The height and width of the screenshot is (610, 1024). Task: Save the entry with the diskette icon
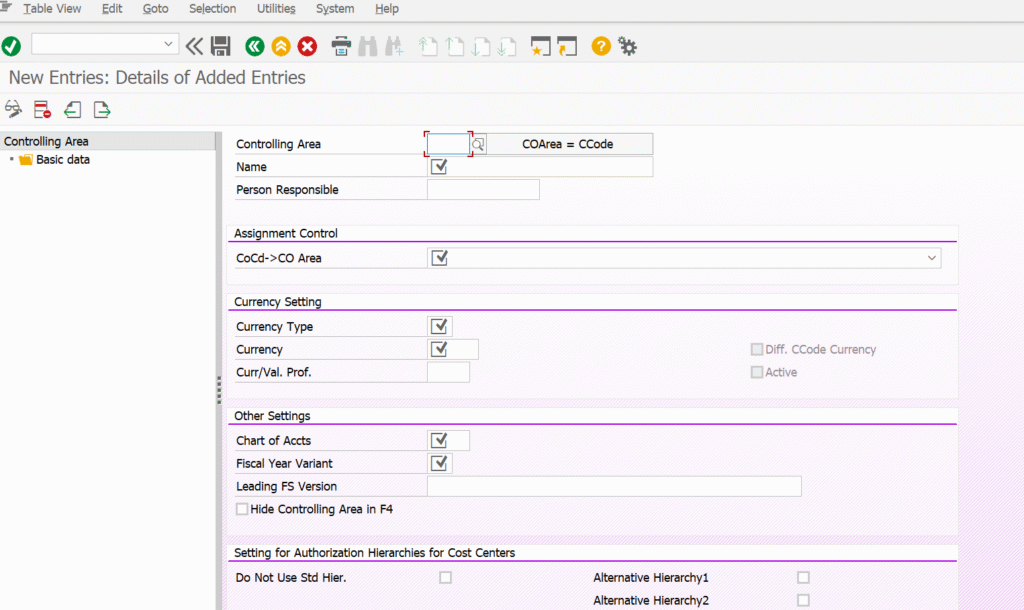[221, 46]
